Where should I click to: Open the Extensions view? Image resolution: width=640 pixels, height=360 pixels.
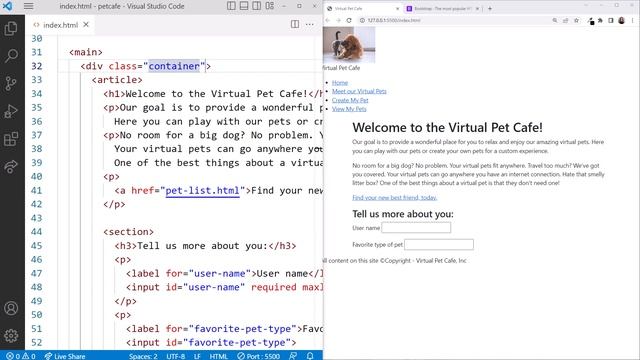pos(11,139)
